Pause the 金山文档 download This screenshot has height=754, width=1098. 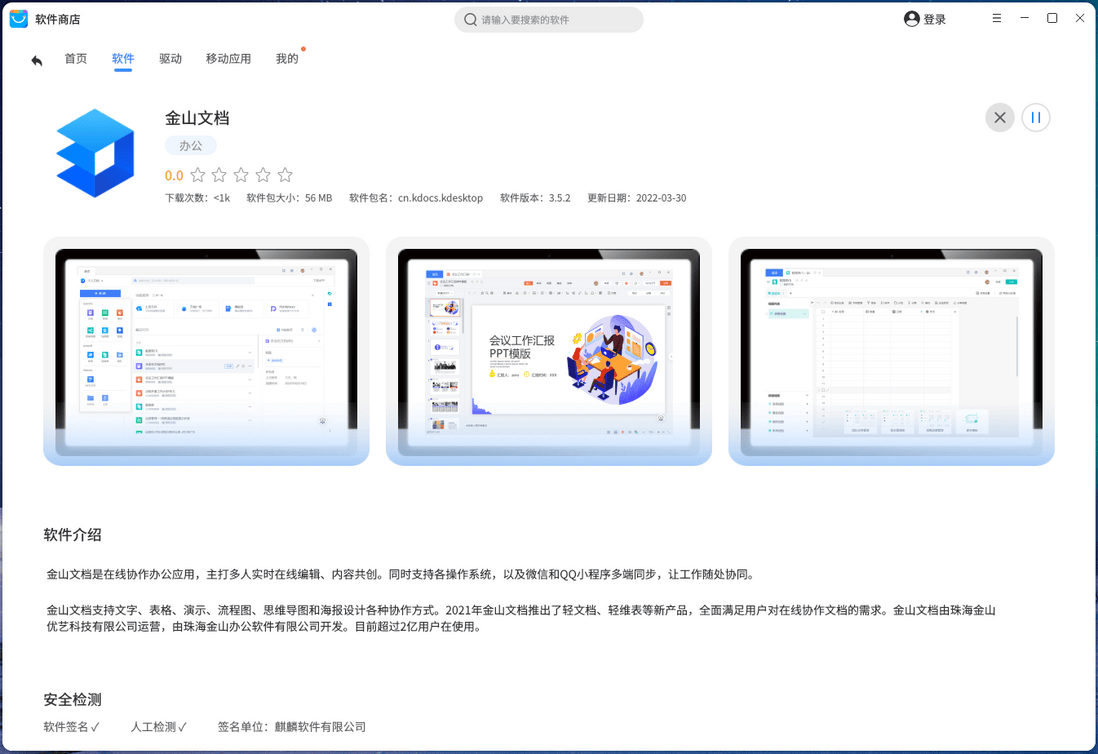point(1036,117)
